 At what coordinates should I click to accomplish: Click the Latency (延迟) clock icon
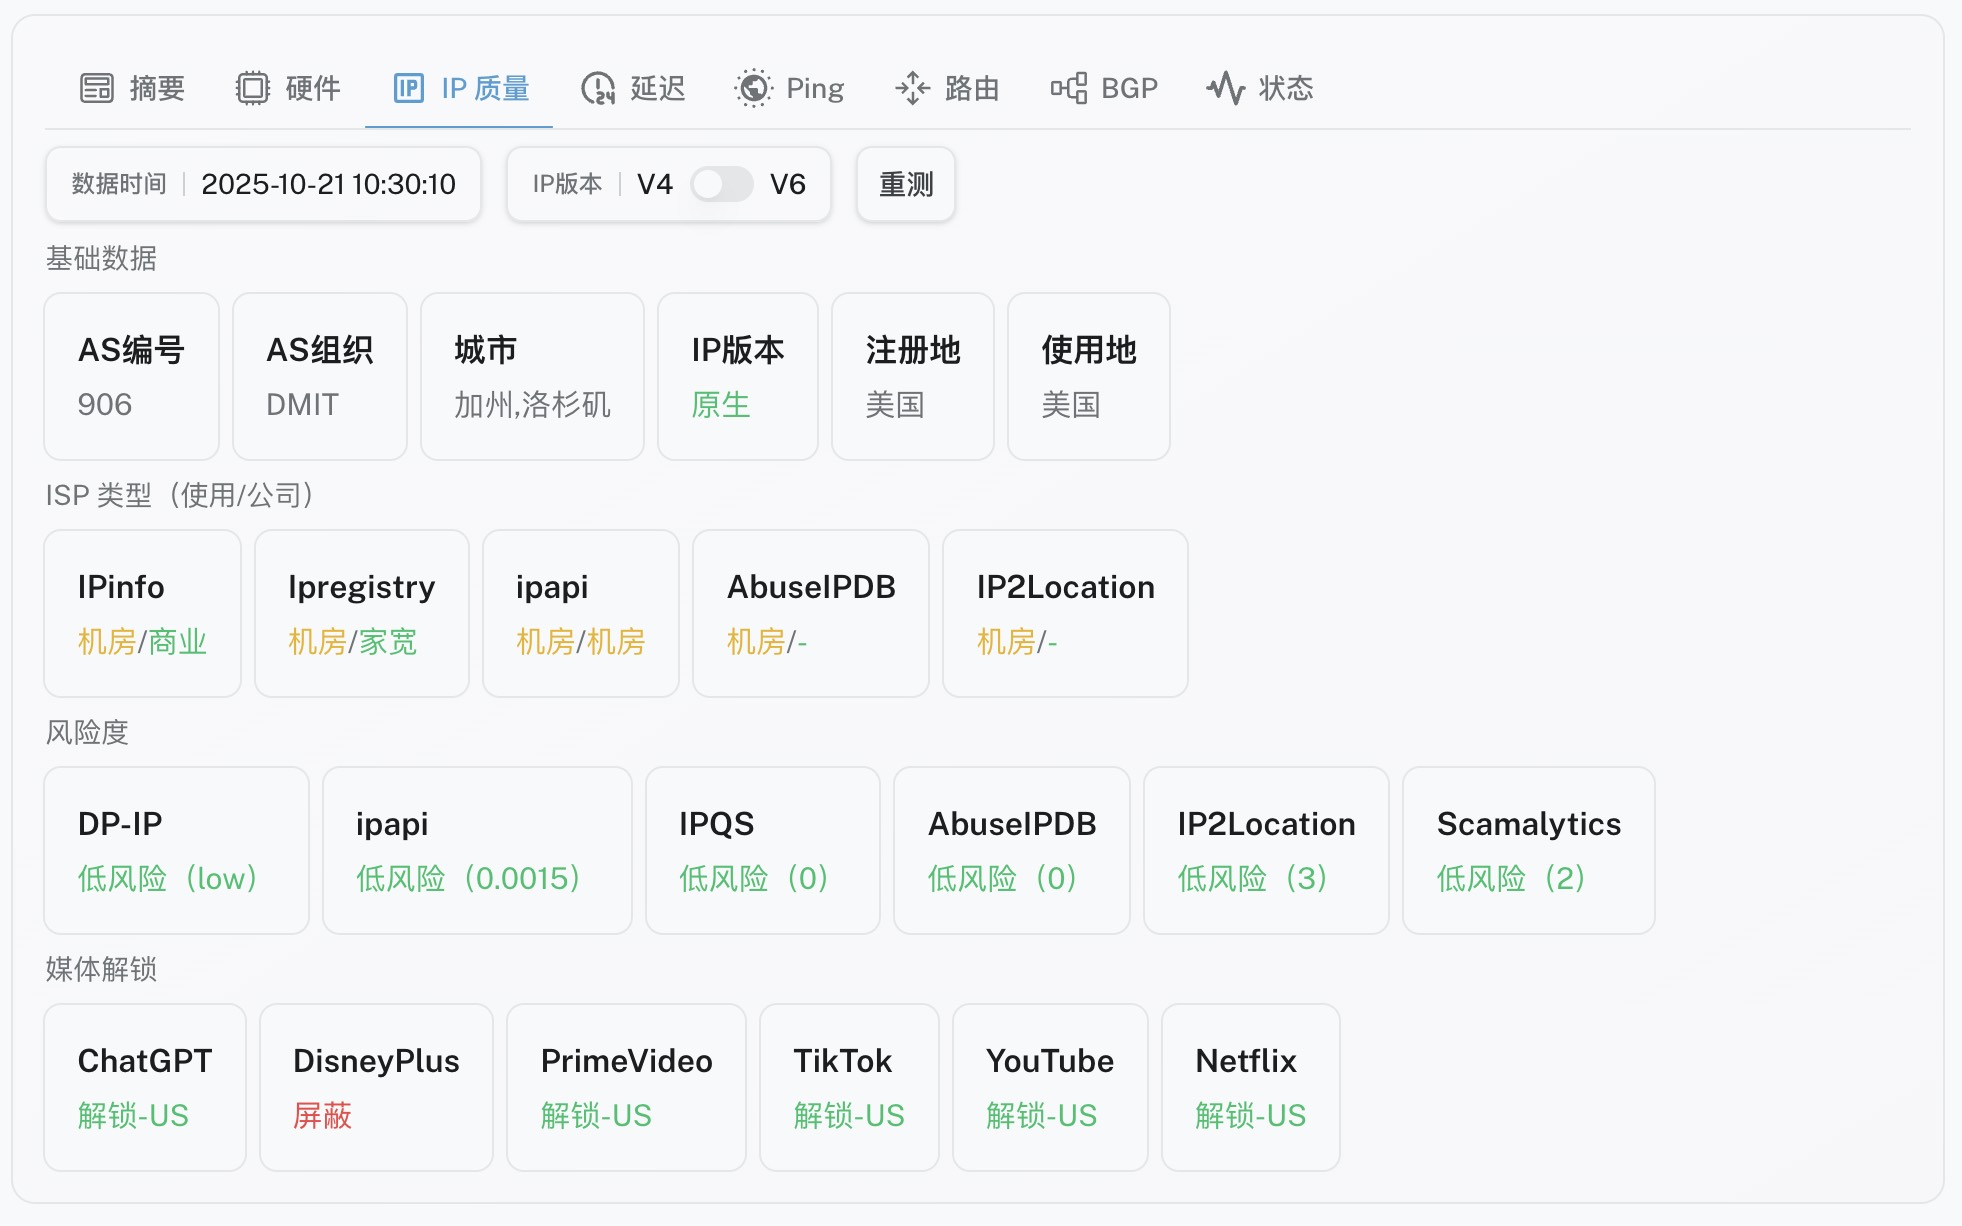tap(598, 88)
